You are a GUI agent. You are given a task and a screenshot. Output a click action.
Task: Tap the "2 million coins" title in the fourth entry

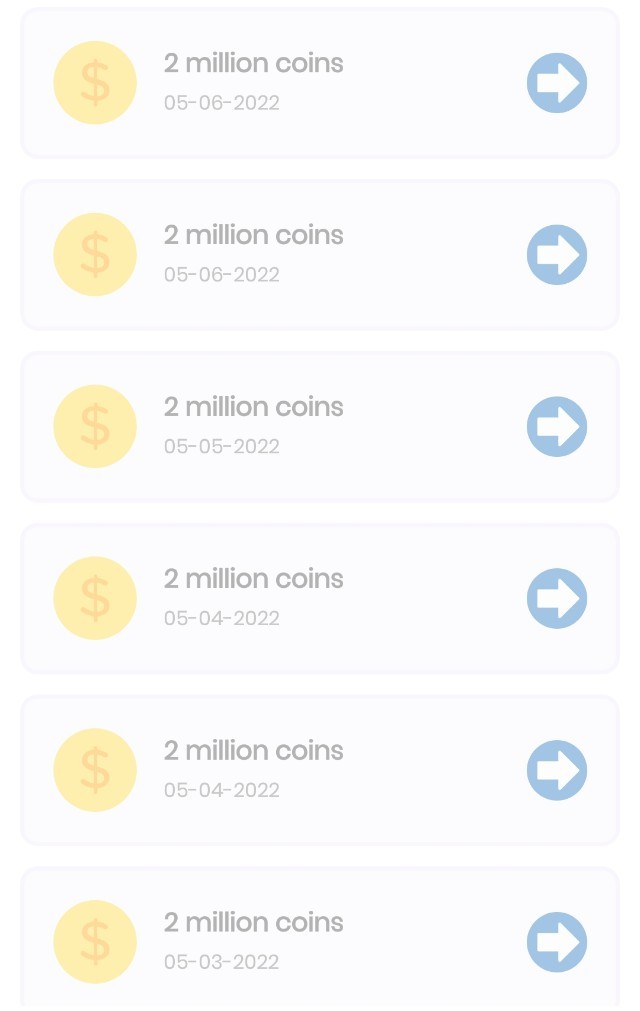point(254,579)
